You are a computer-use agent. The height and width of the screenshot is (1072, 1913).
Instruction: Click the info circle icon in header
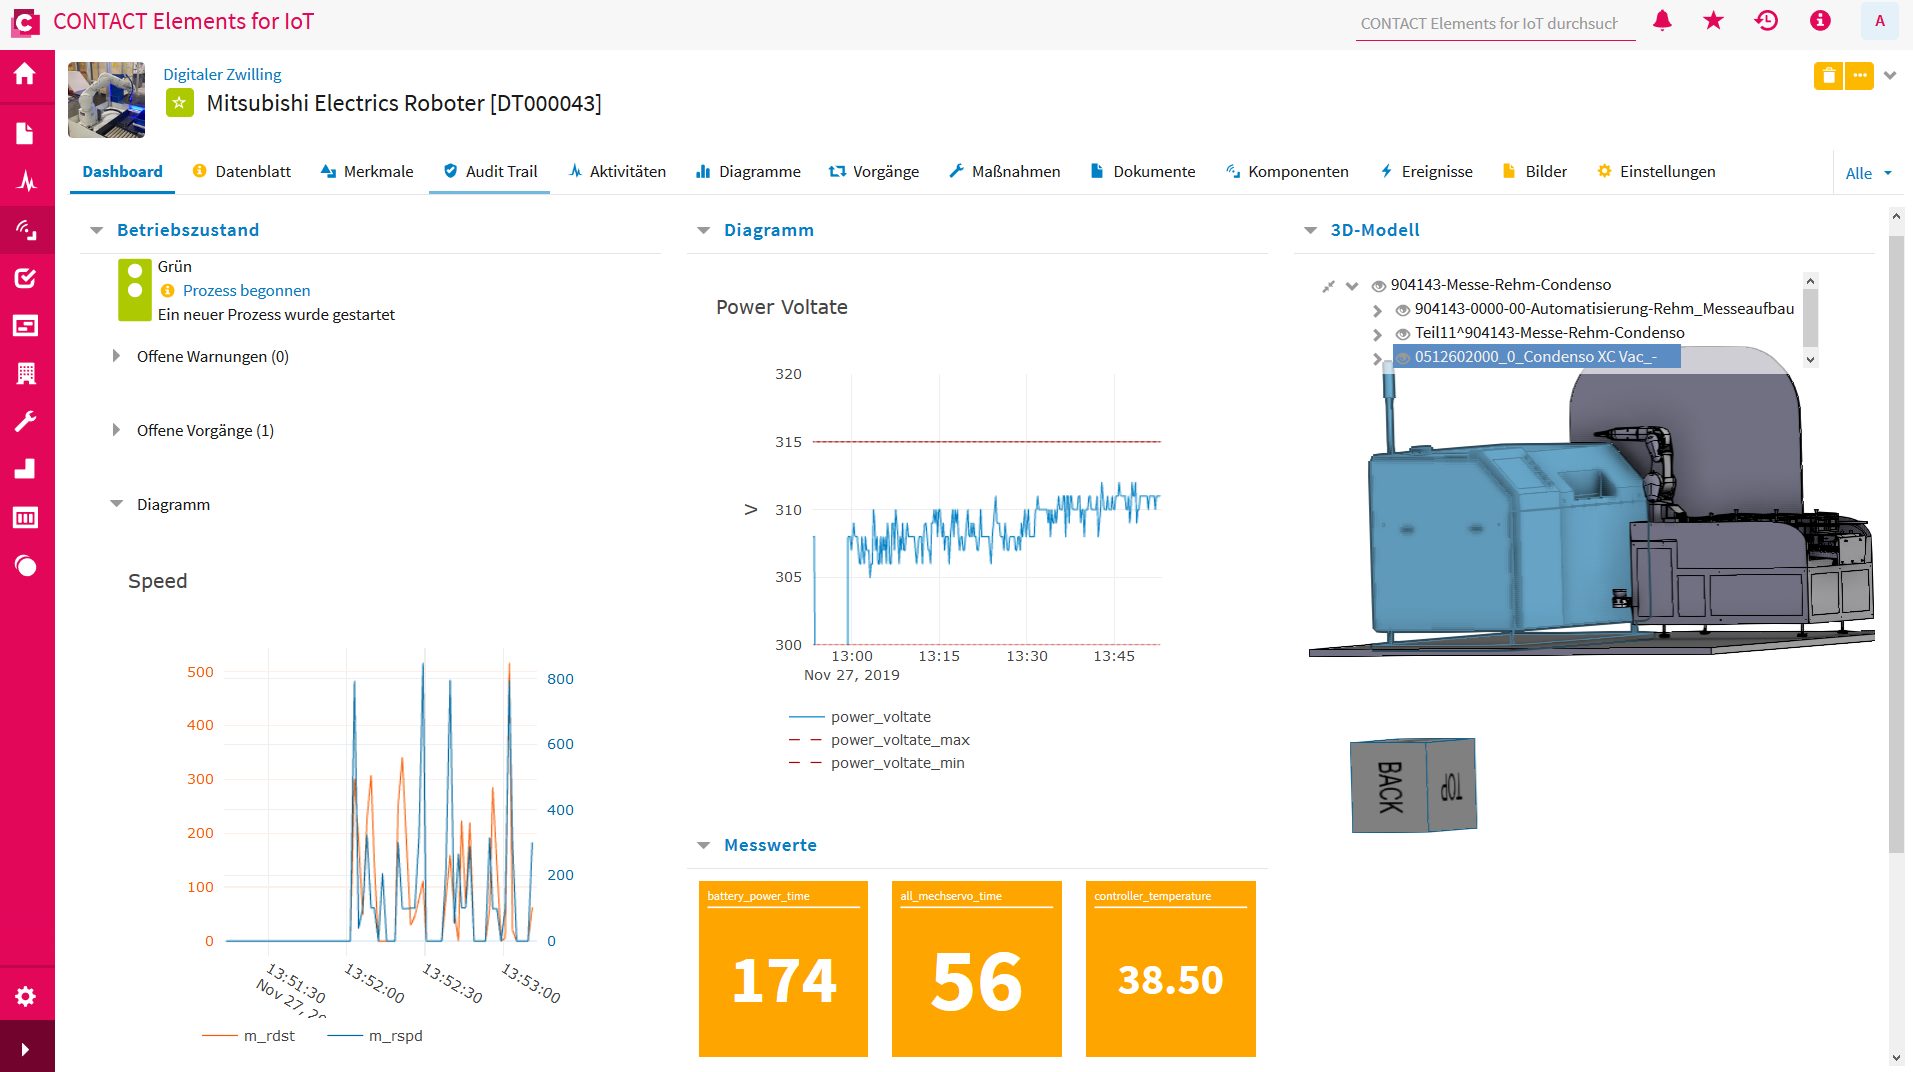pos(1820,21)
